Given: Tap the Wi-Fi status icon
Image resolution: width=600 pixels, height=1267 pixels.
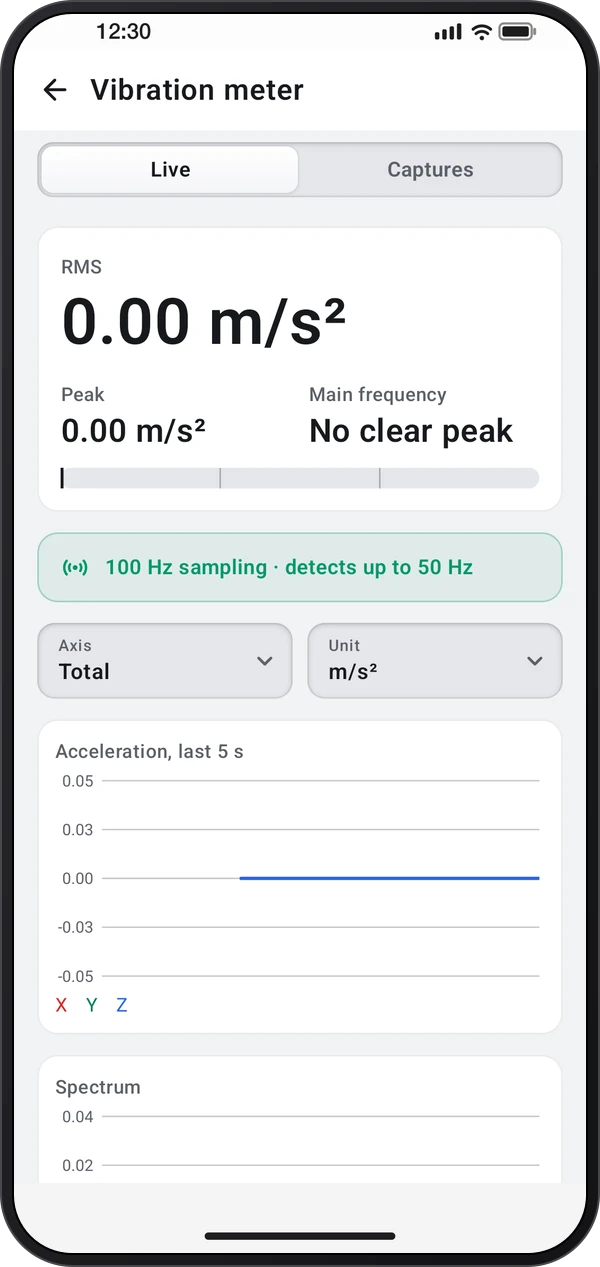Looking at the screenshot, I should point(482,32).
